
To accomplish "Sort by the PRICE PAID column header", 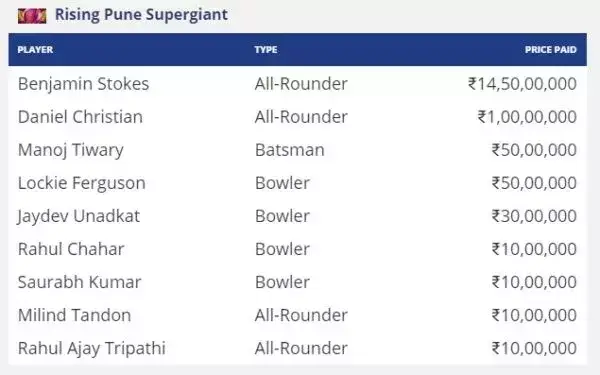I will (551, 50).
